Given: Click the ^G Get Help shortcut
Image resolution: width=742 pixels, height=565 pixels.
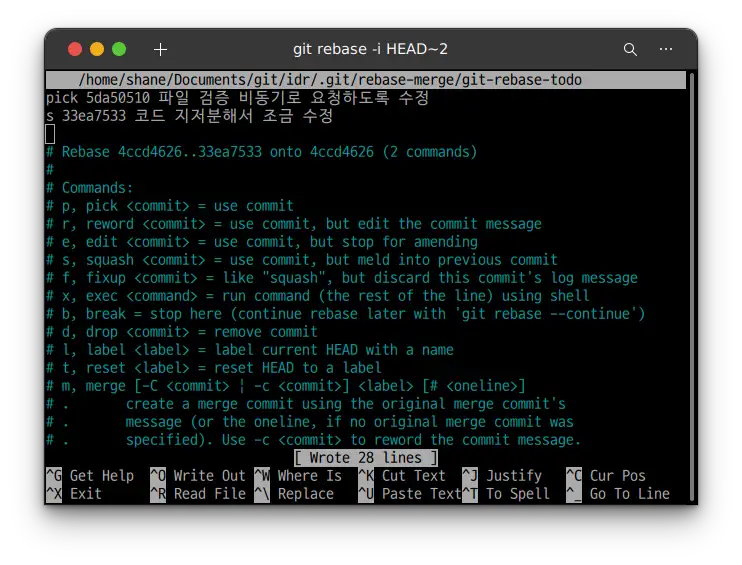Looking at the screenshot, I should click(x=90, y=476).
